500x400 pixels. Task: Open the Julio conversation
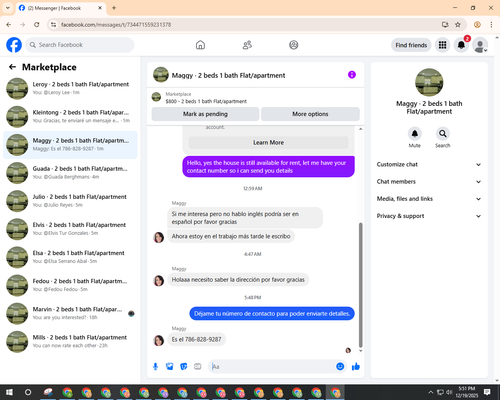coord(70,201)
